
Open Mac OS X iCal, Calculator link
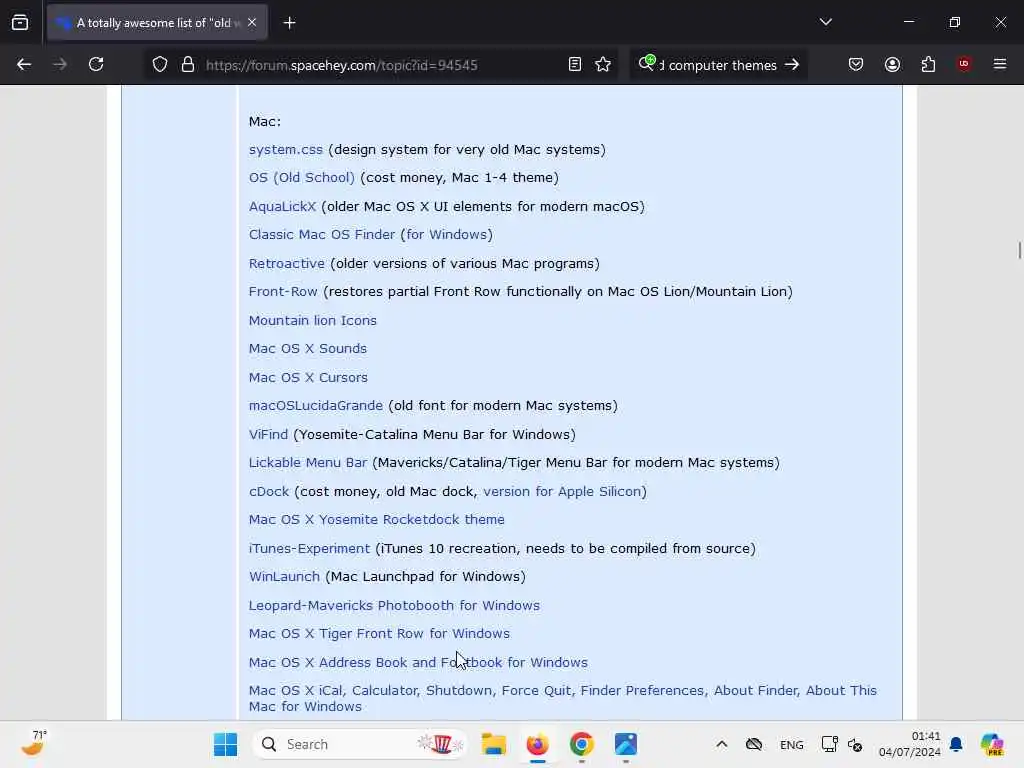coord(562,698)
